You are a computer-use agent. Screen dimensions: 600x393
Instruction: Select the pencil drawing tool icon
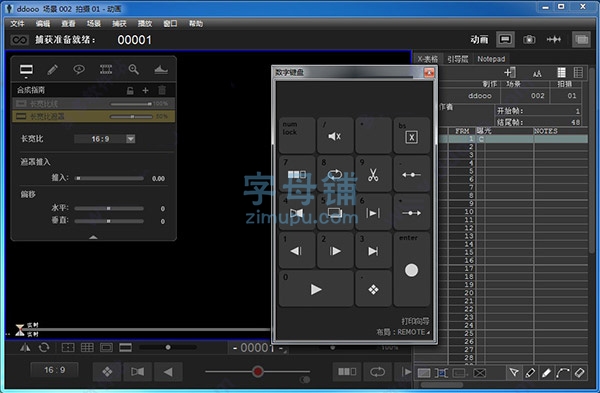(x=52, y=70)
